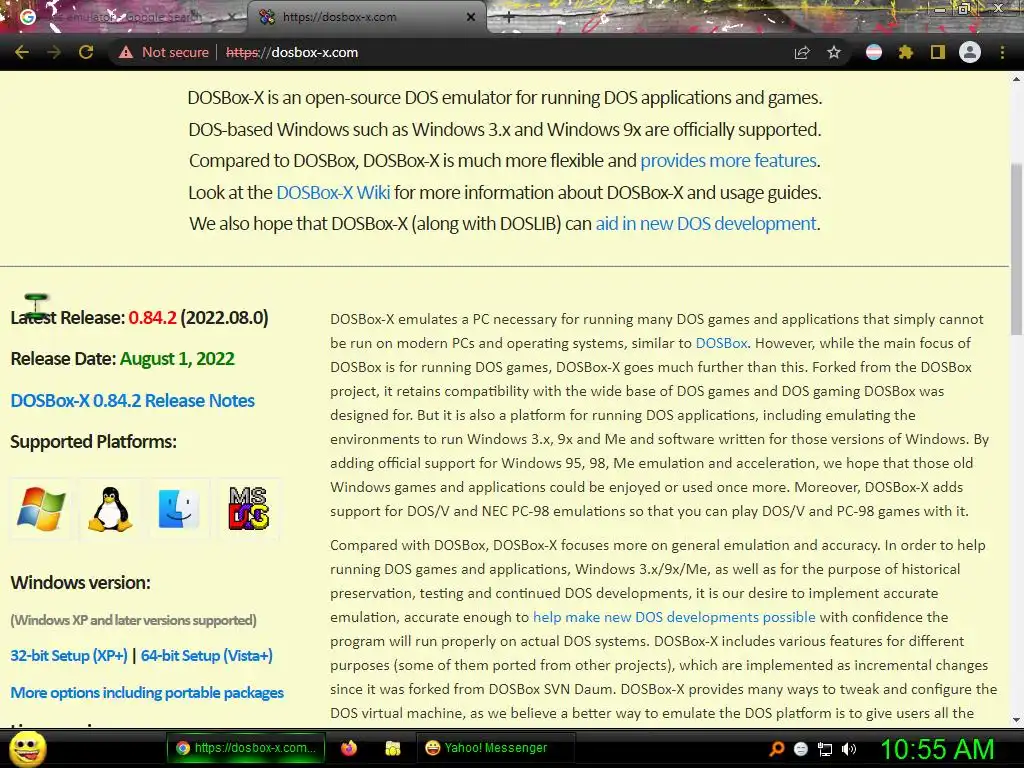1024x768 pixels.
Task: Open the Chrome profile avatar
Action: click(x=970, y=52)
